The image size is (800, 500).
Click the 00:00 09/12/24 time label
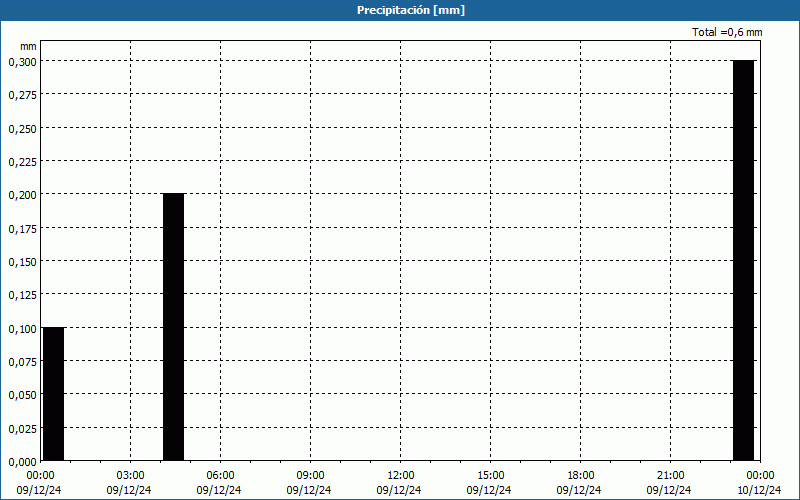39,483
